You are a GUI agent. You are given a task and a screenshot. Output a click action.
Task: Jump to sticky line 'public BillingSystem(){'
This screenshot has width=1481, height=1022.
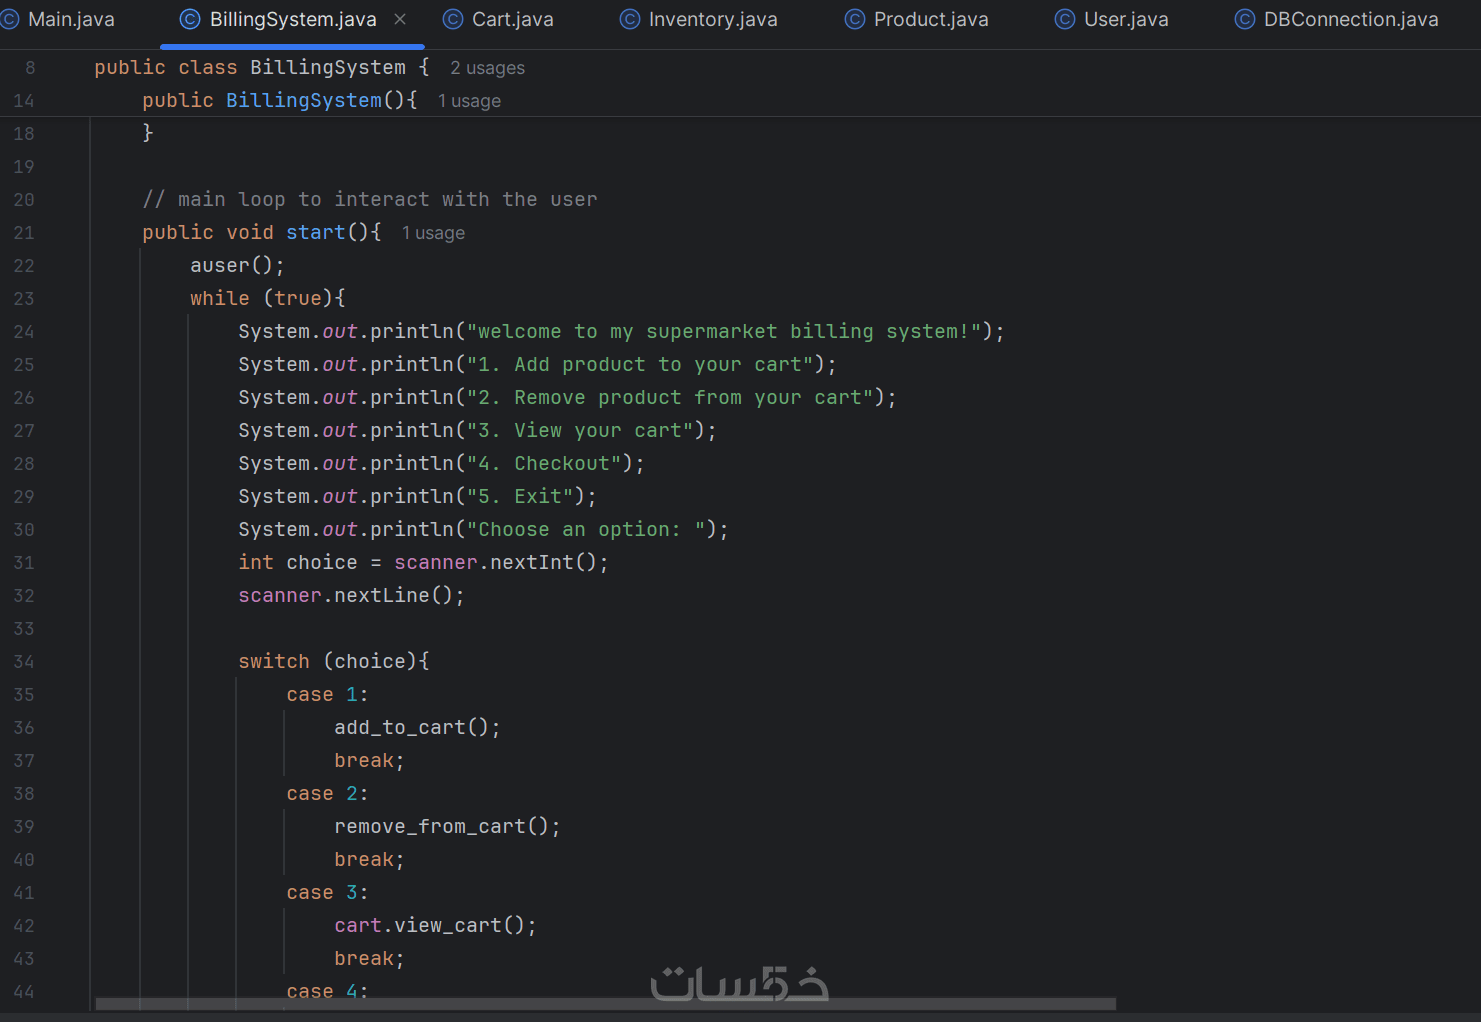point(280,101)
